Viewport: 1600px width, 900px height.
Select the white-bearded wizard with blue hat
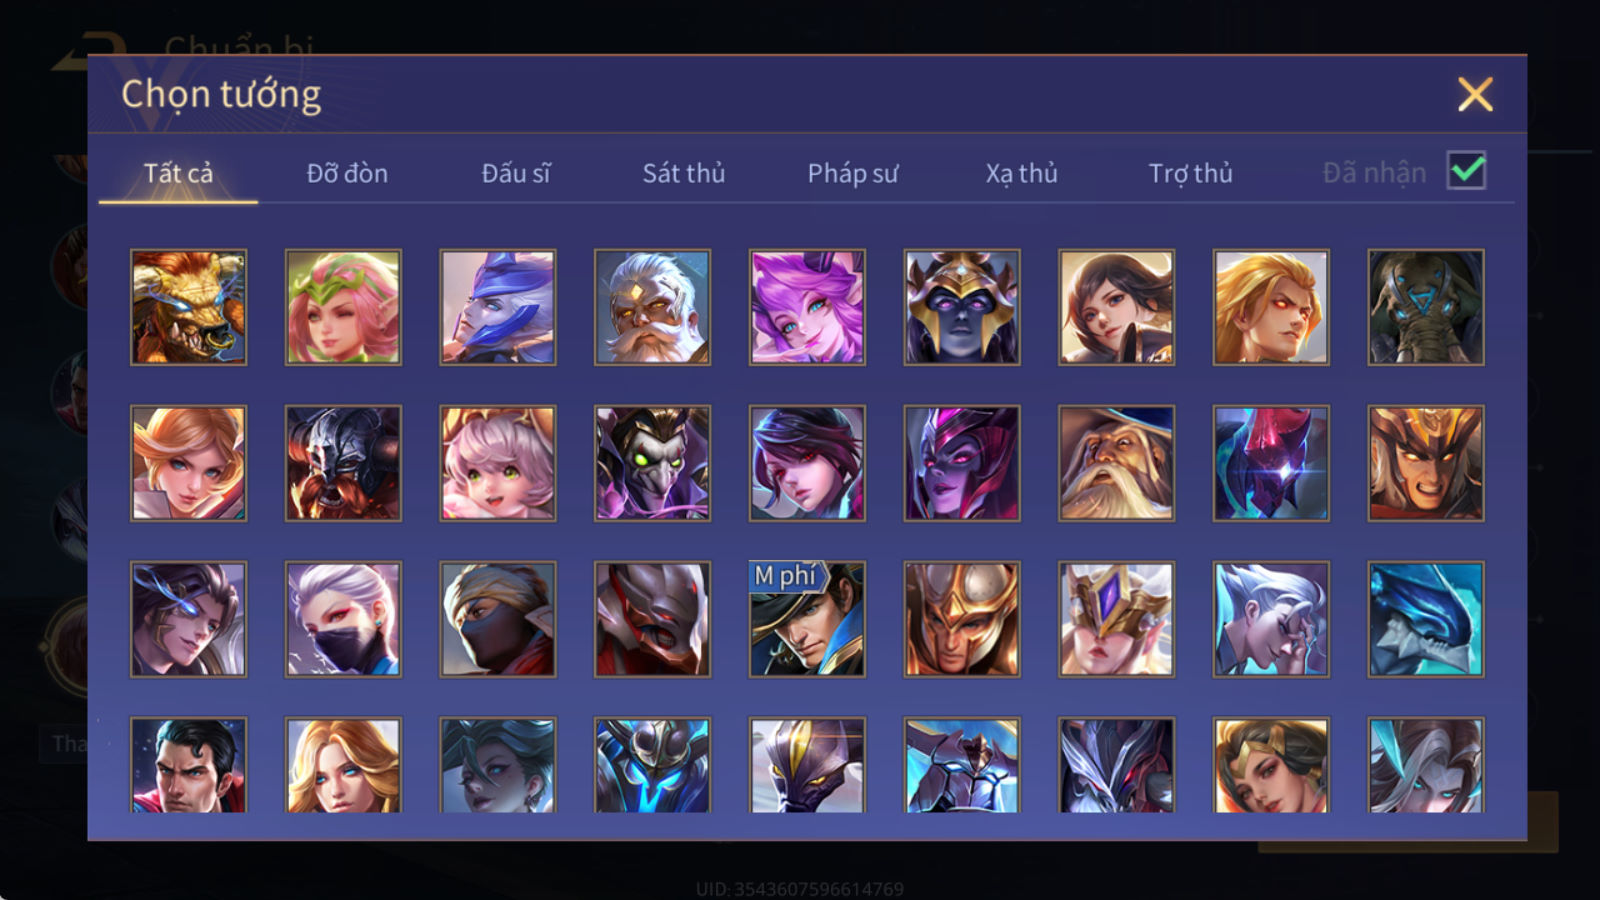1116,463
